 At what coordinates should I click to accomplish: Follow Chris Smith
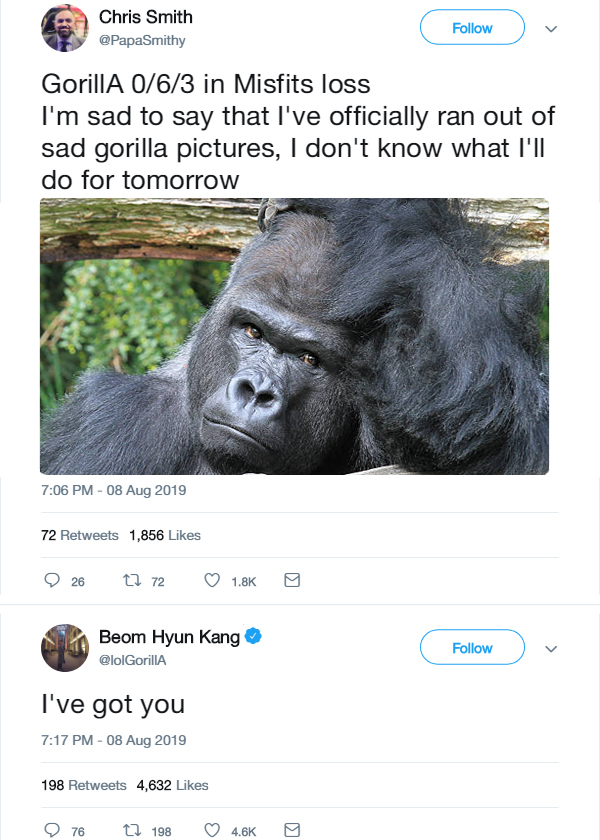pos(472,28)
